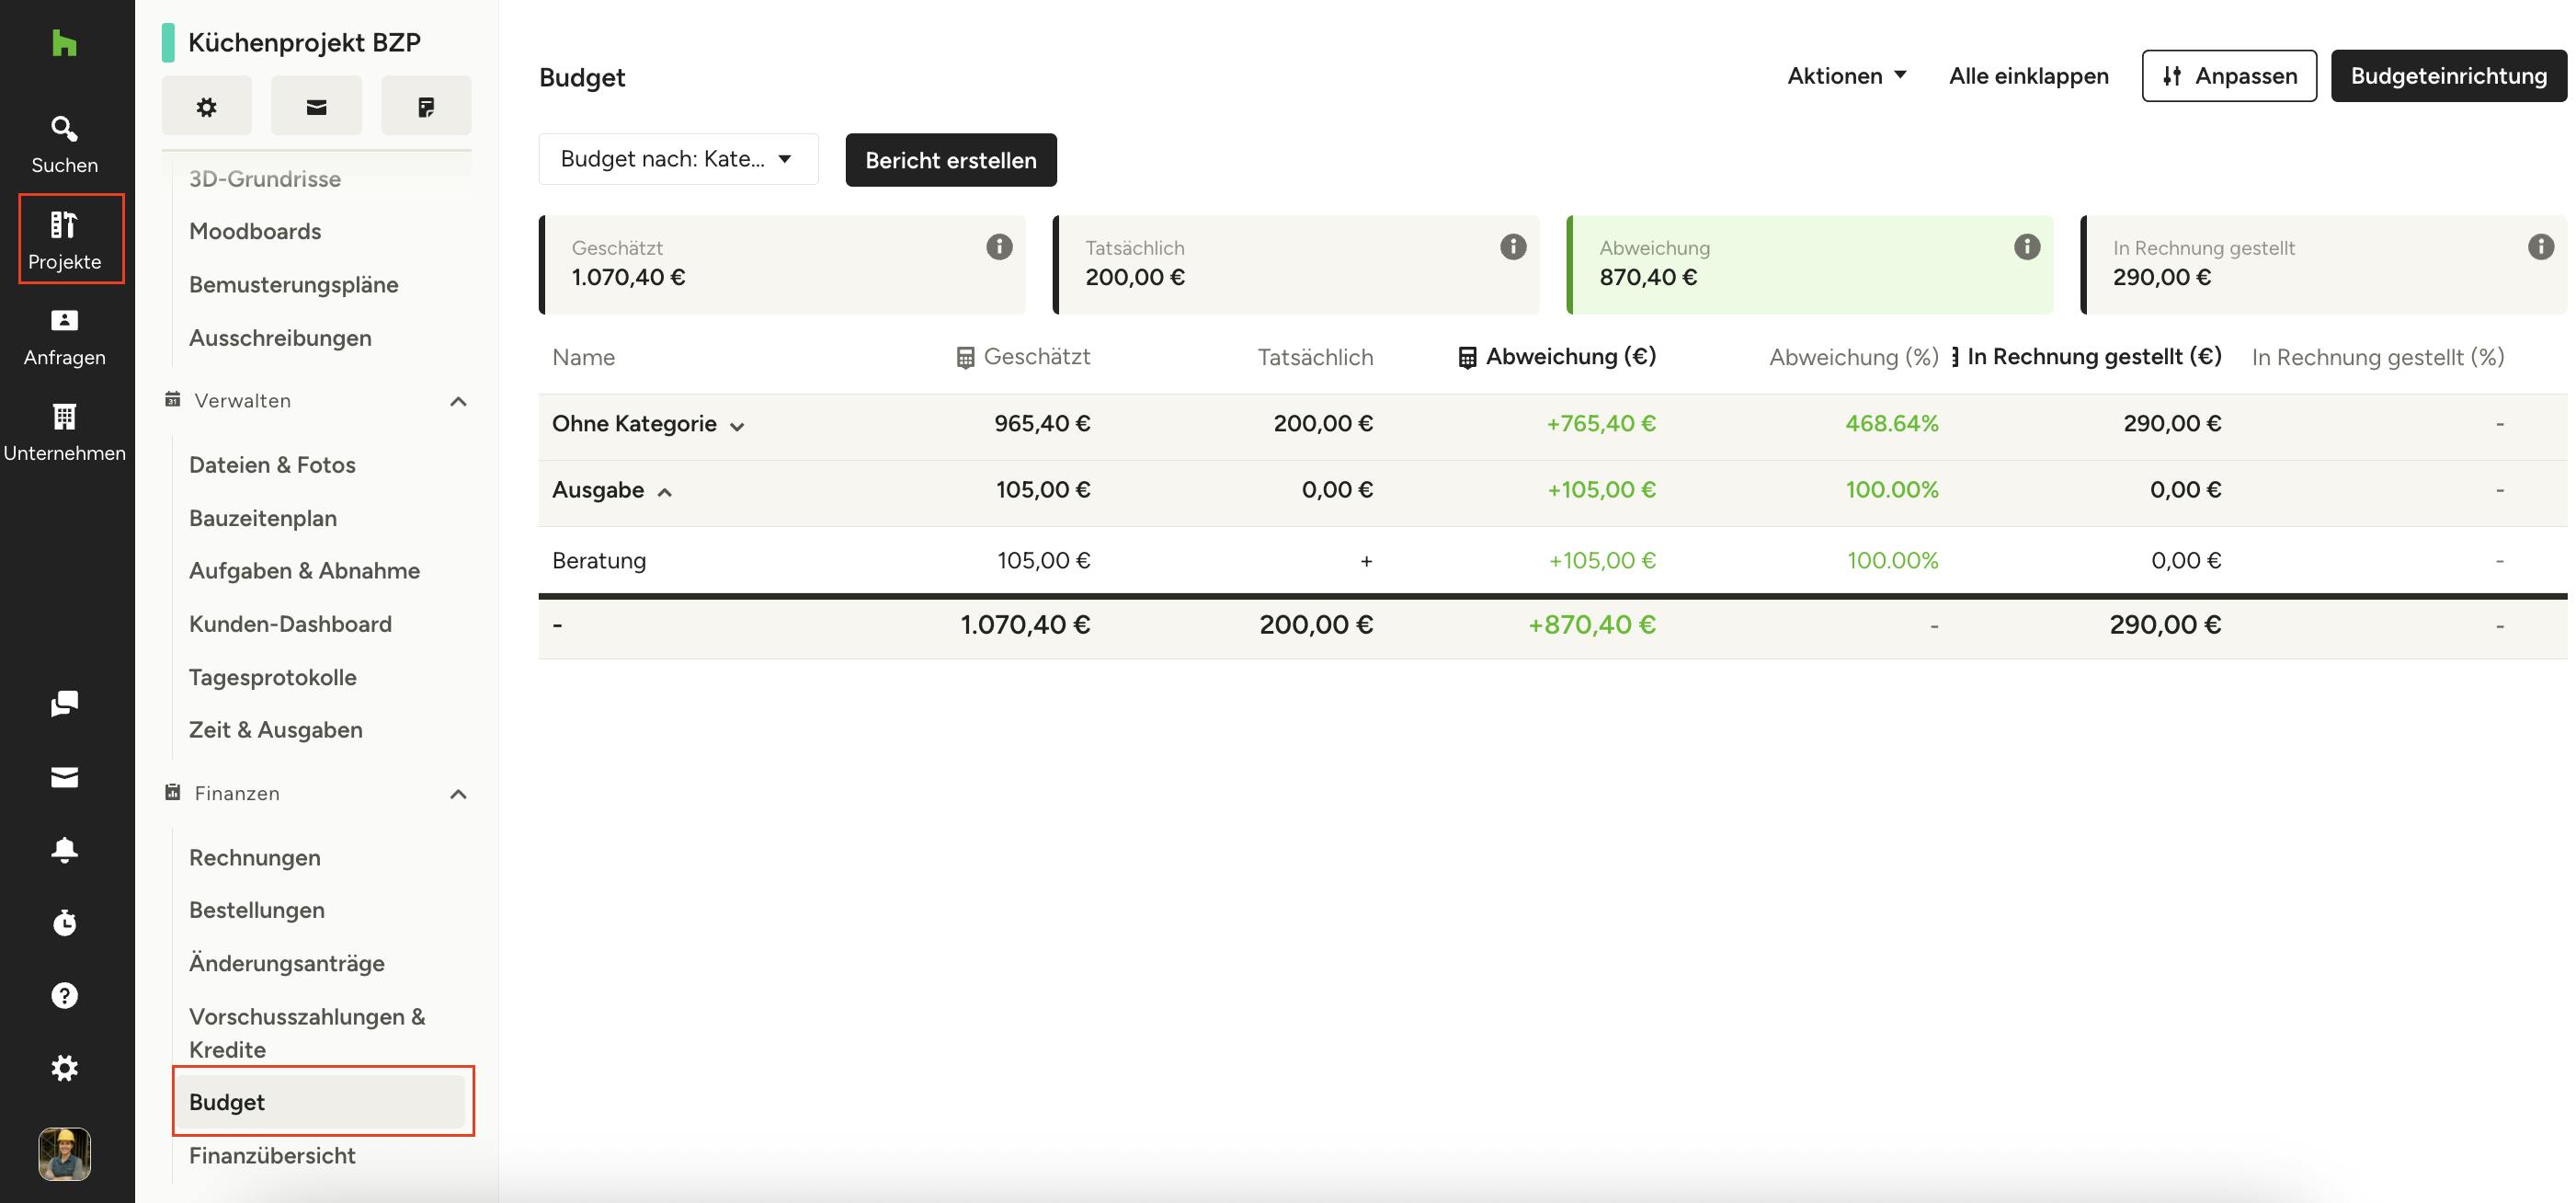This screenshot has height=1203, width=2576.
Task: Open the chat messages sidebar icon
Action: (64, 704)
